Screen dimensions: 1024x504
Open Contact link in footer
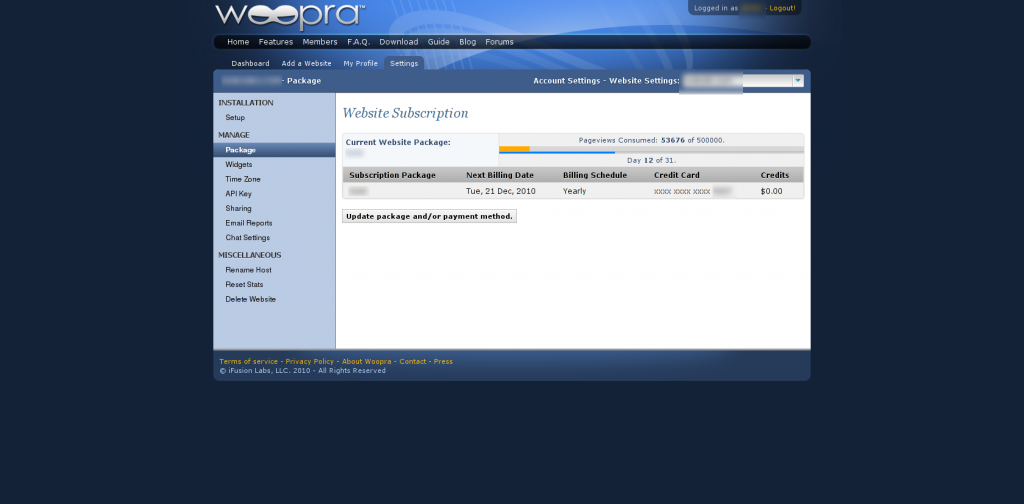pyautogui.click(x=413, y=362)
